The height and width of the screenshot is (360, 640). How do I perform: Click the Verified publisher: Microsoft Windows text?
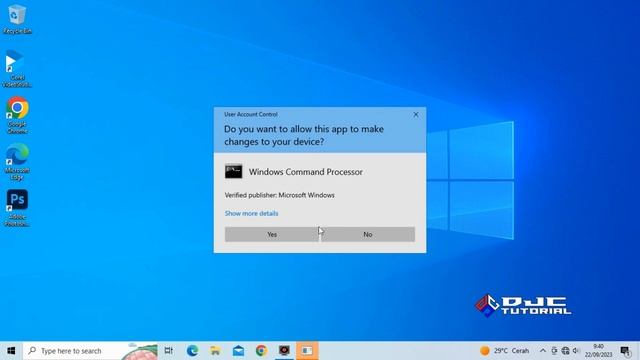(280, 195)
